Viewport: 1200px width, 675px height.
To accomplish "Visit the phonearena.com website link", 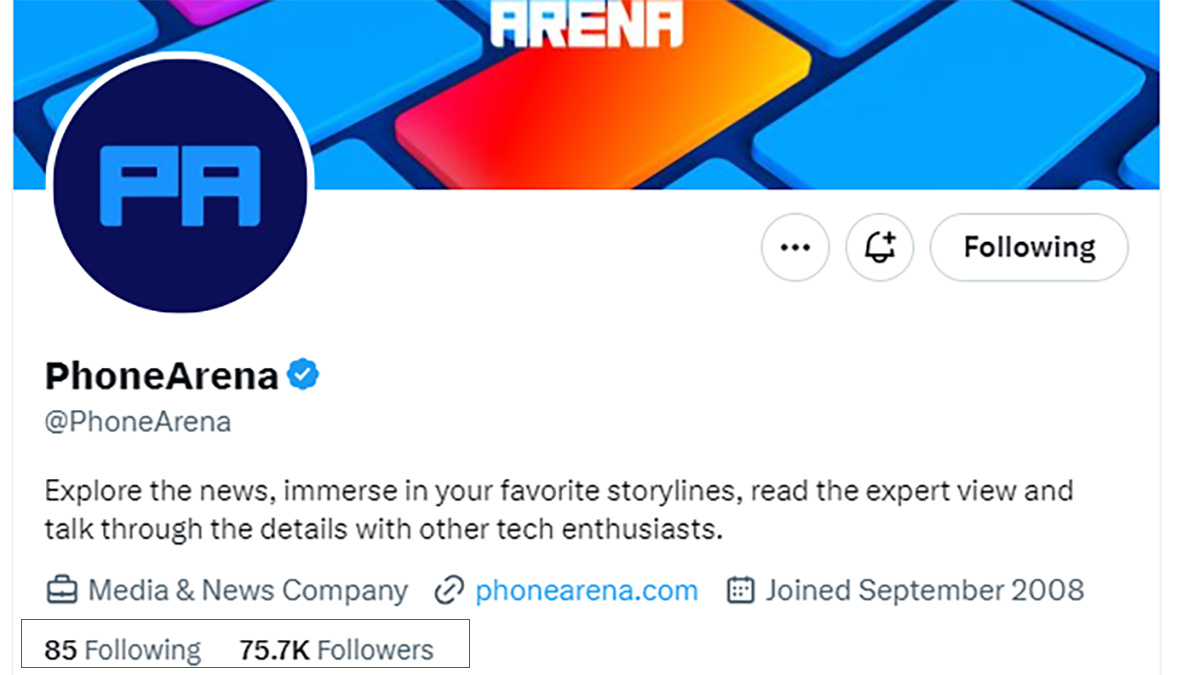I will coord(586,590).
